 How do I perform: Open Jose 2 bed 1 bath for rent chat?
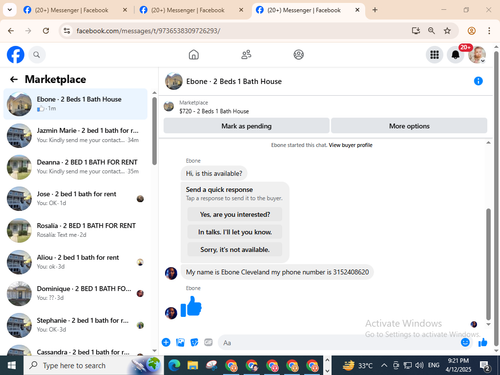click(x=75, y=199)
